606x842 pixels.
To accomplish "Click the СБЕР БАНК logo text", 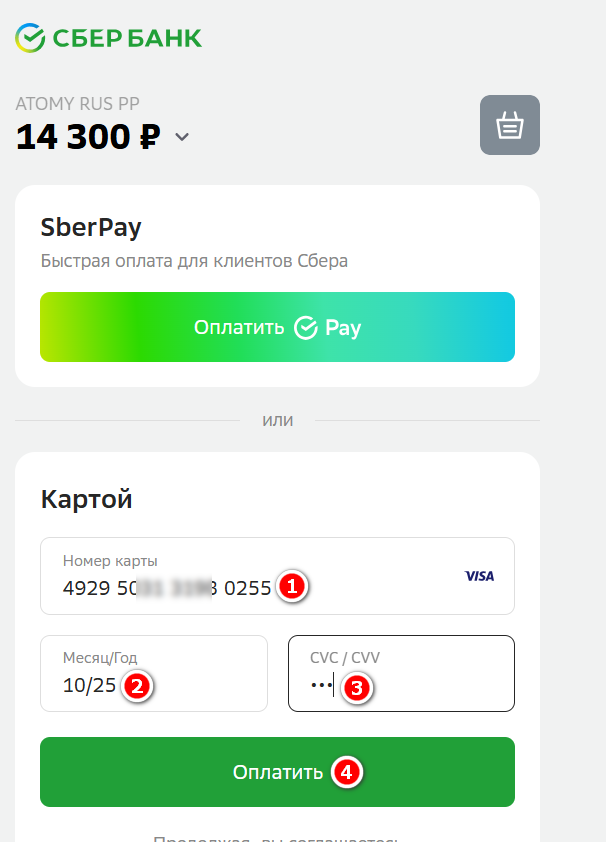I will click(126, 39).
